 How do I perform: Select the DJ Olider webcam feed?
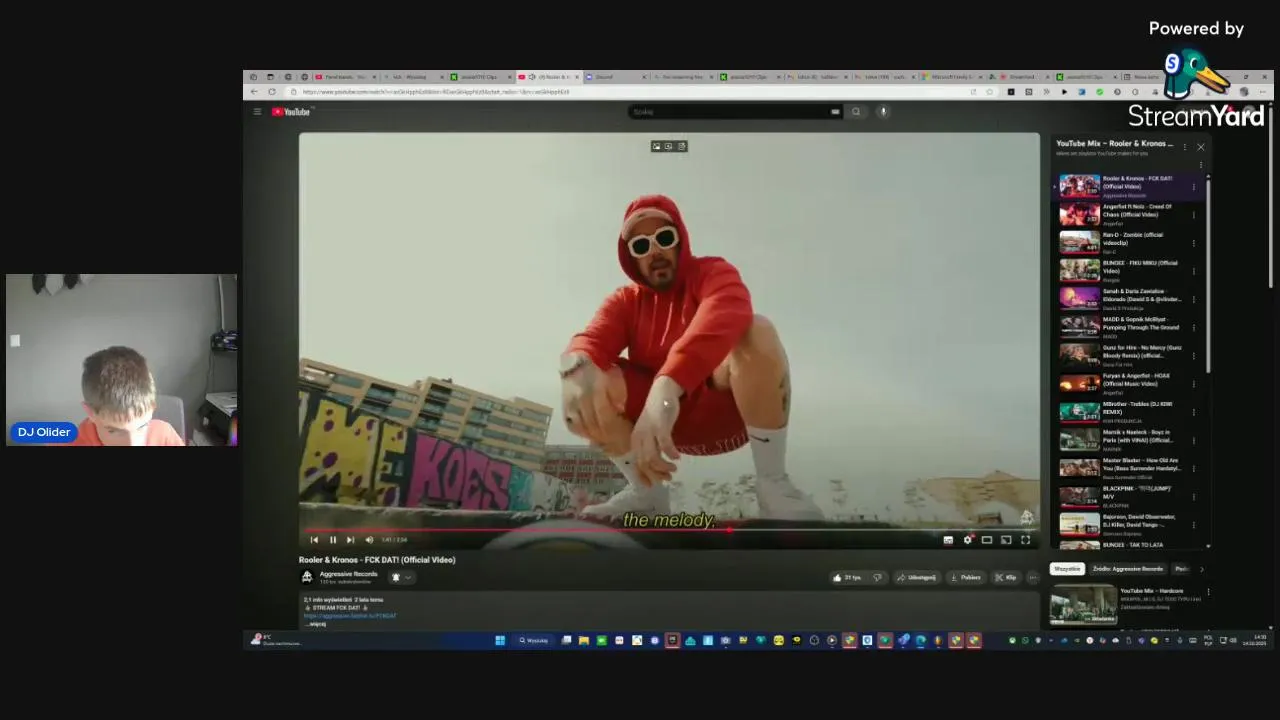(x=121, y=360)
